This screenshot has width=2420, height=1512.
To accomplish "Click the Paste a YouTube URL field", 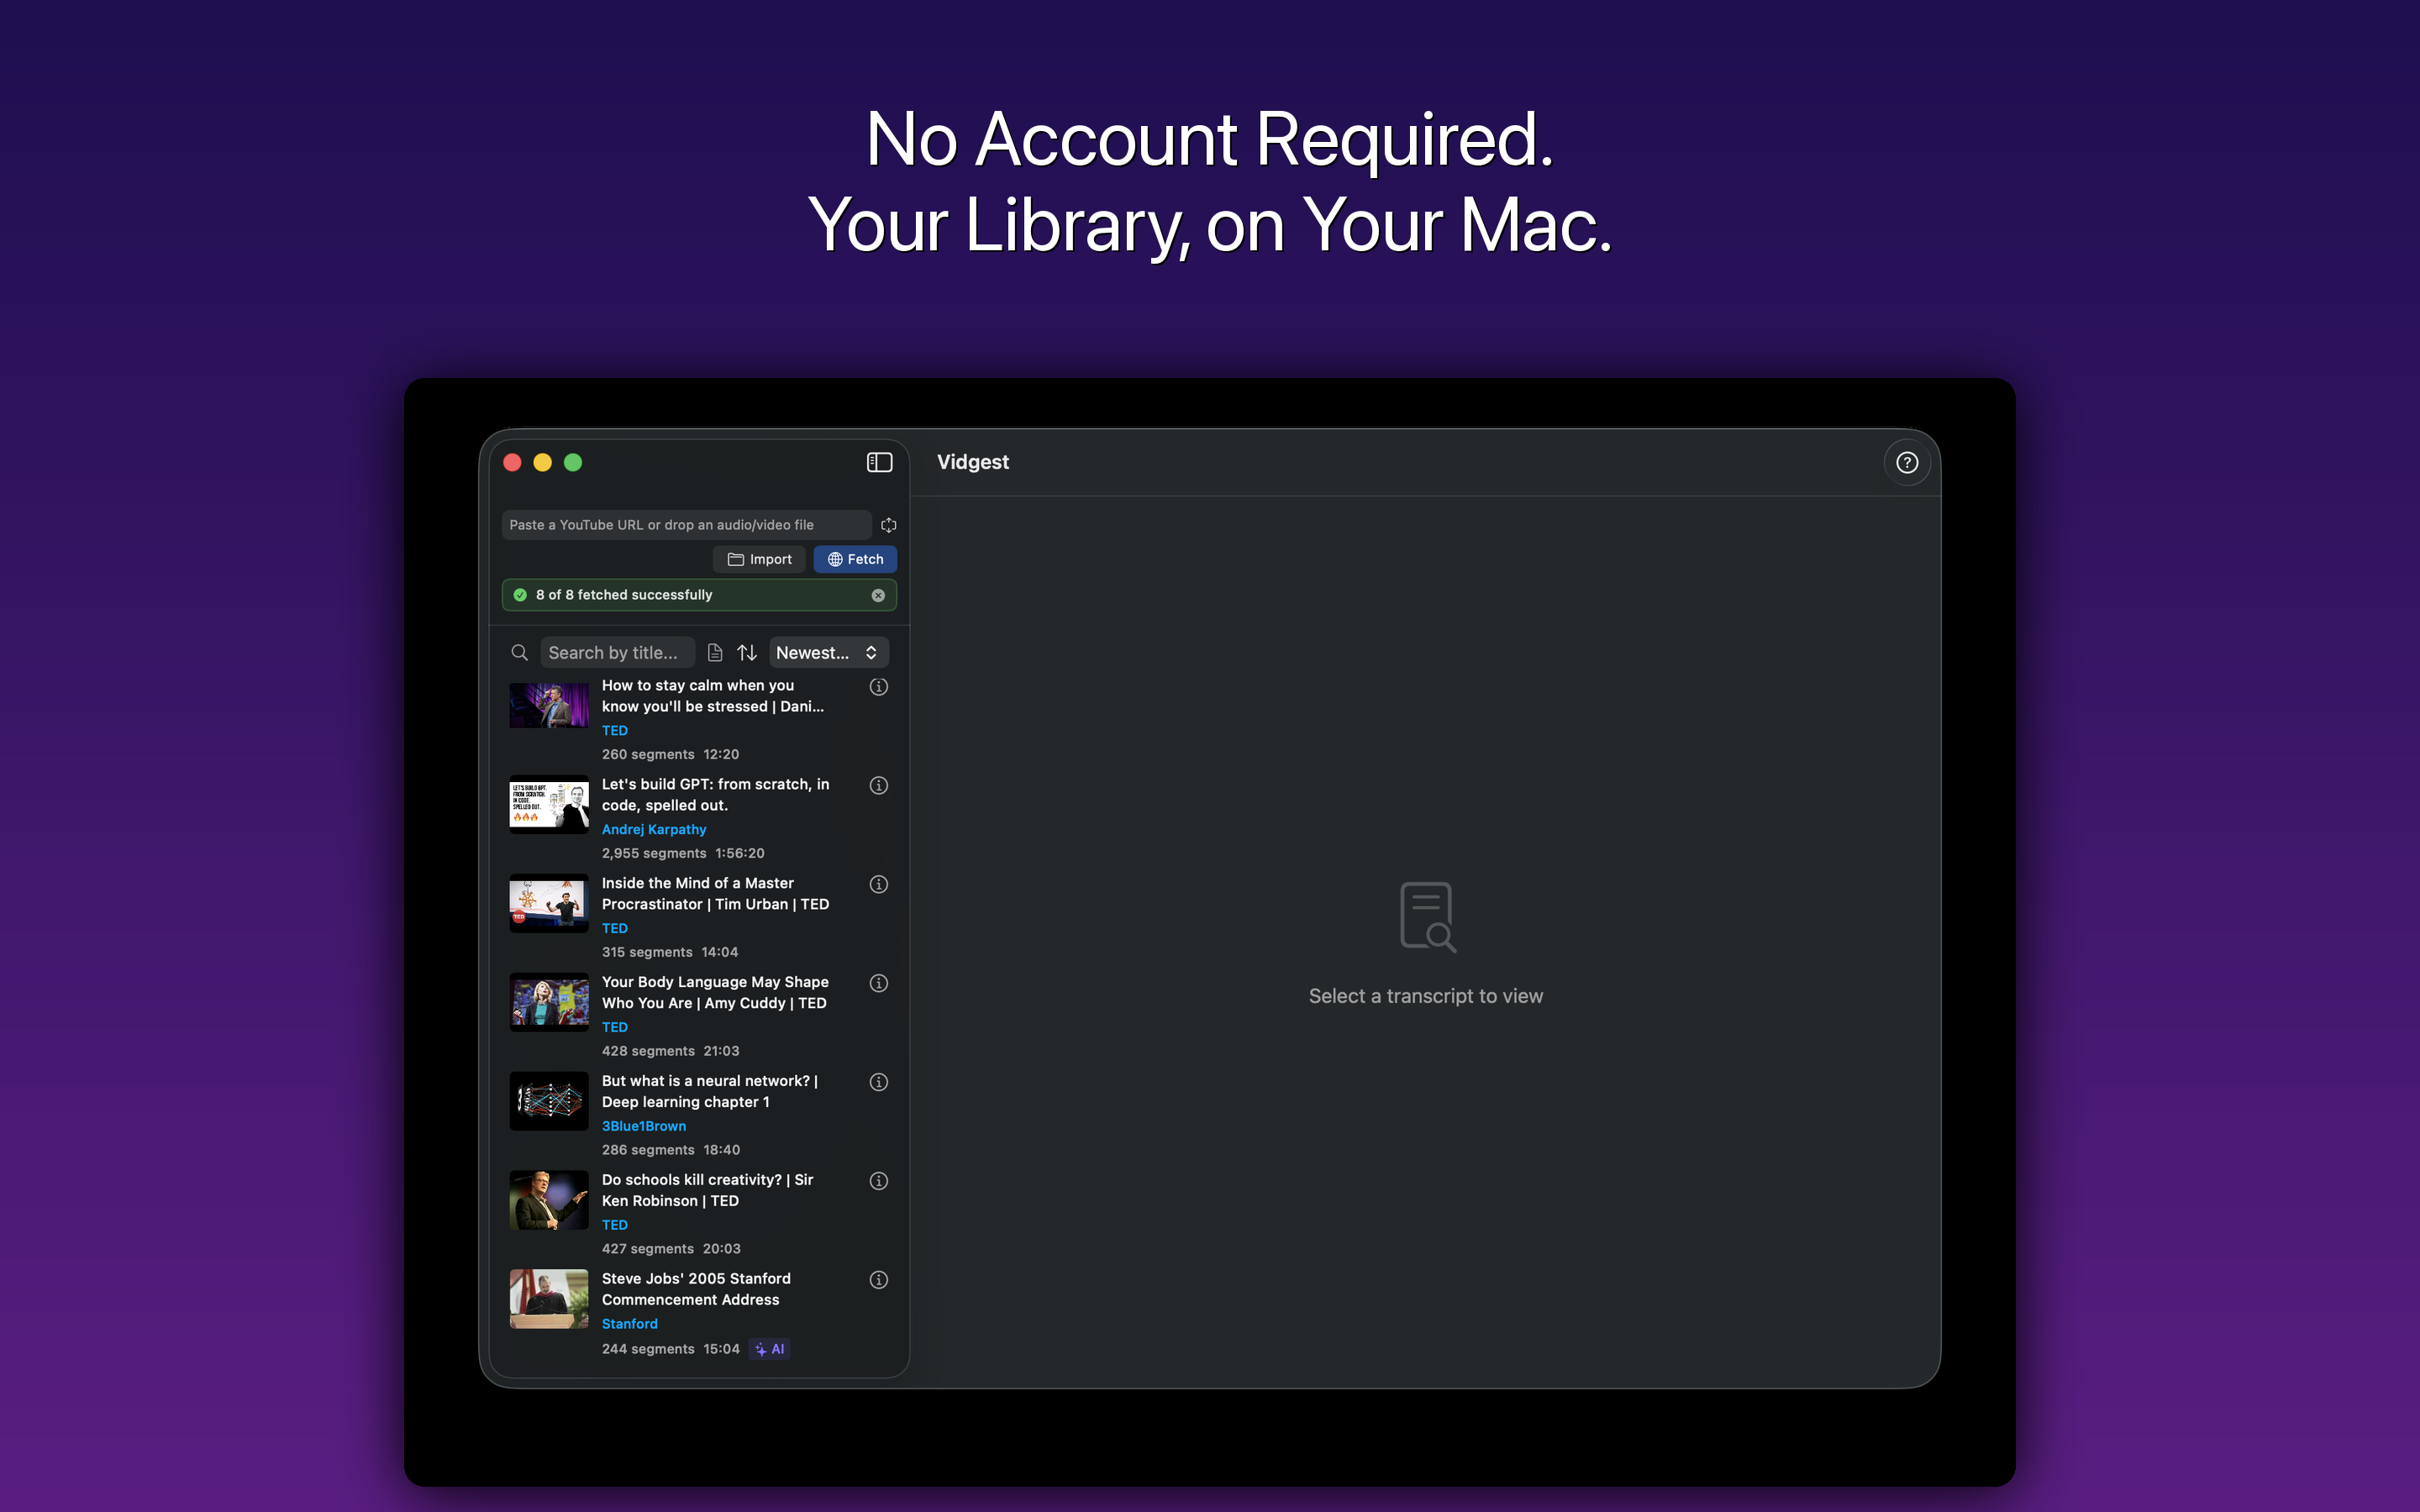I will [x=685, y=525].
